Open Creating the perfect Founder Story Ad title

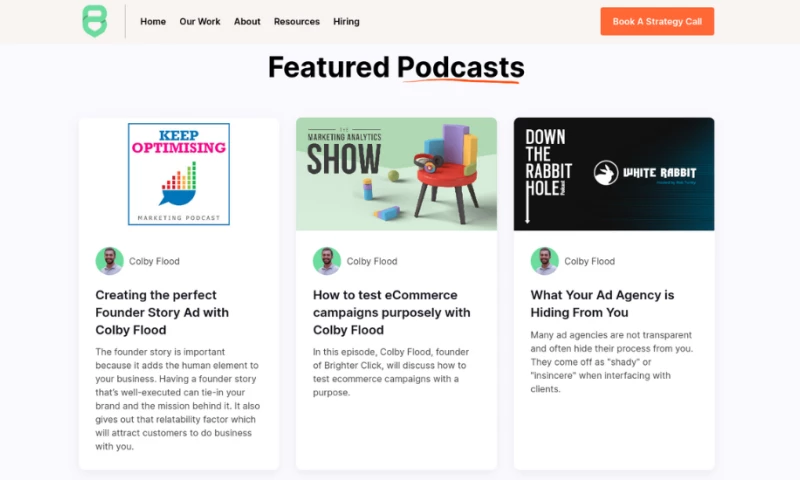click(x=162, y=312)
